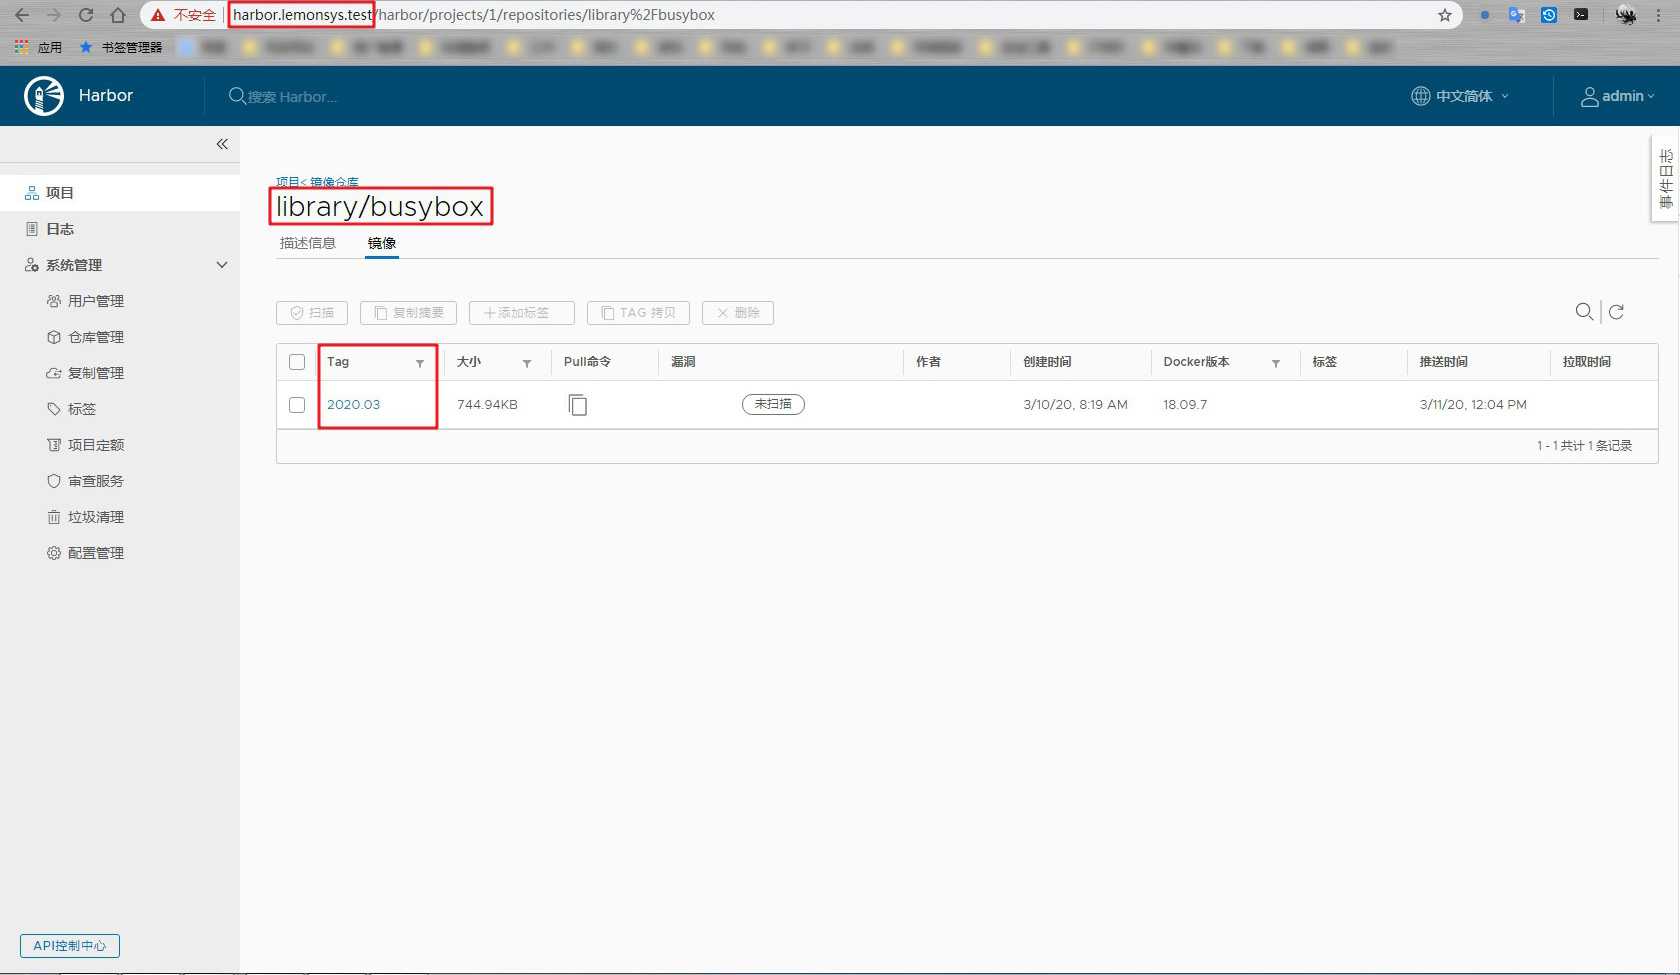Click the 创建时间 column header

point(1047,362)
